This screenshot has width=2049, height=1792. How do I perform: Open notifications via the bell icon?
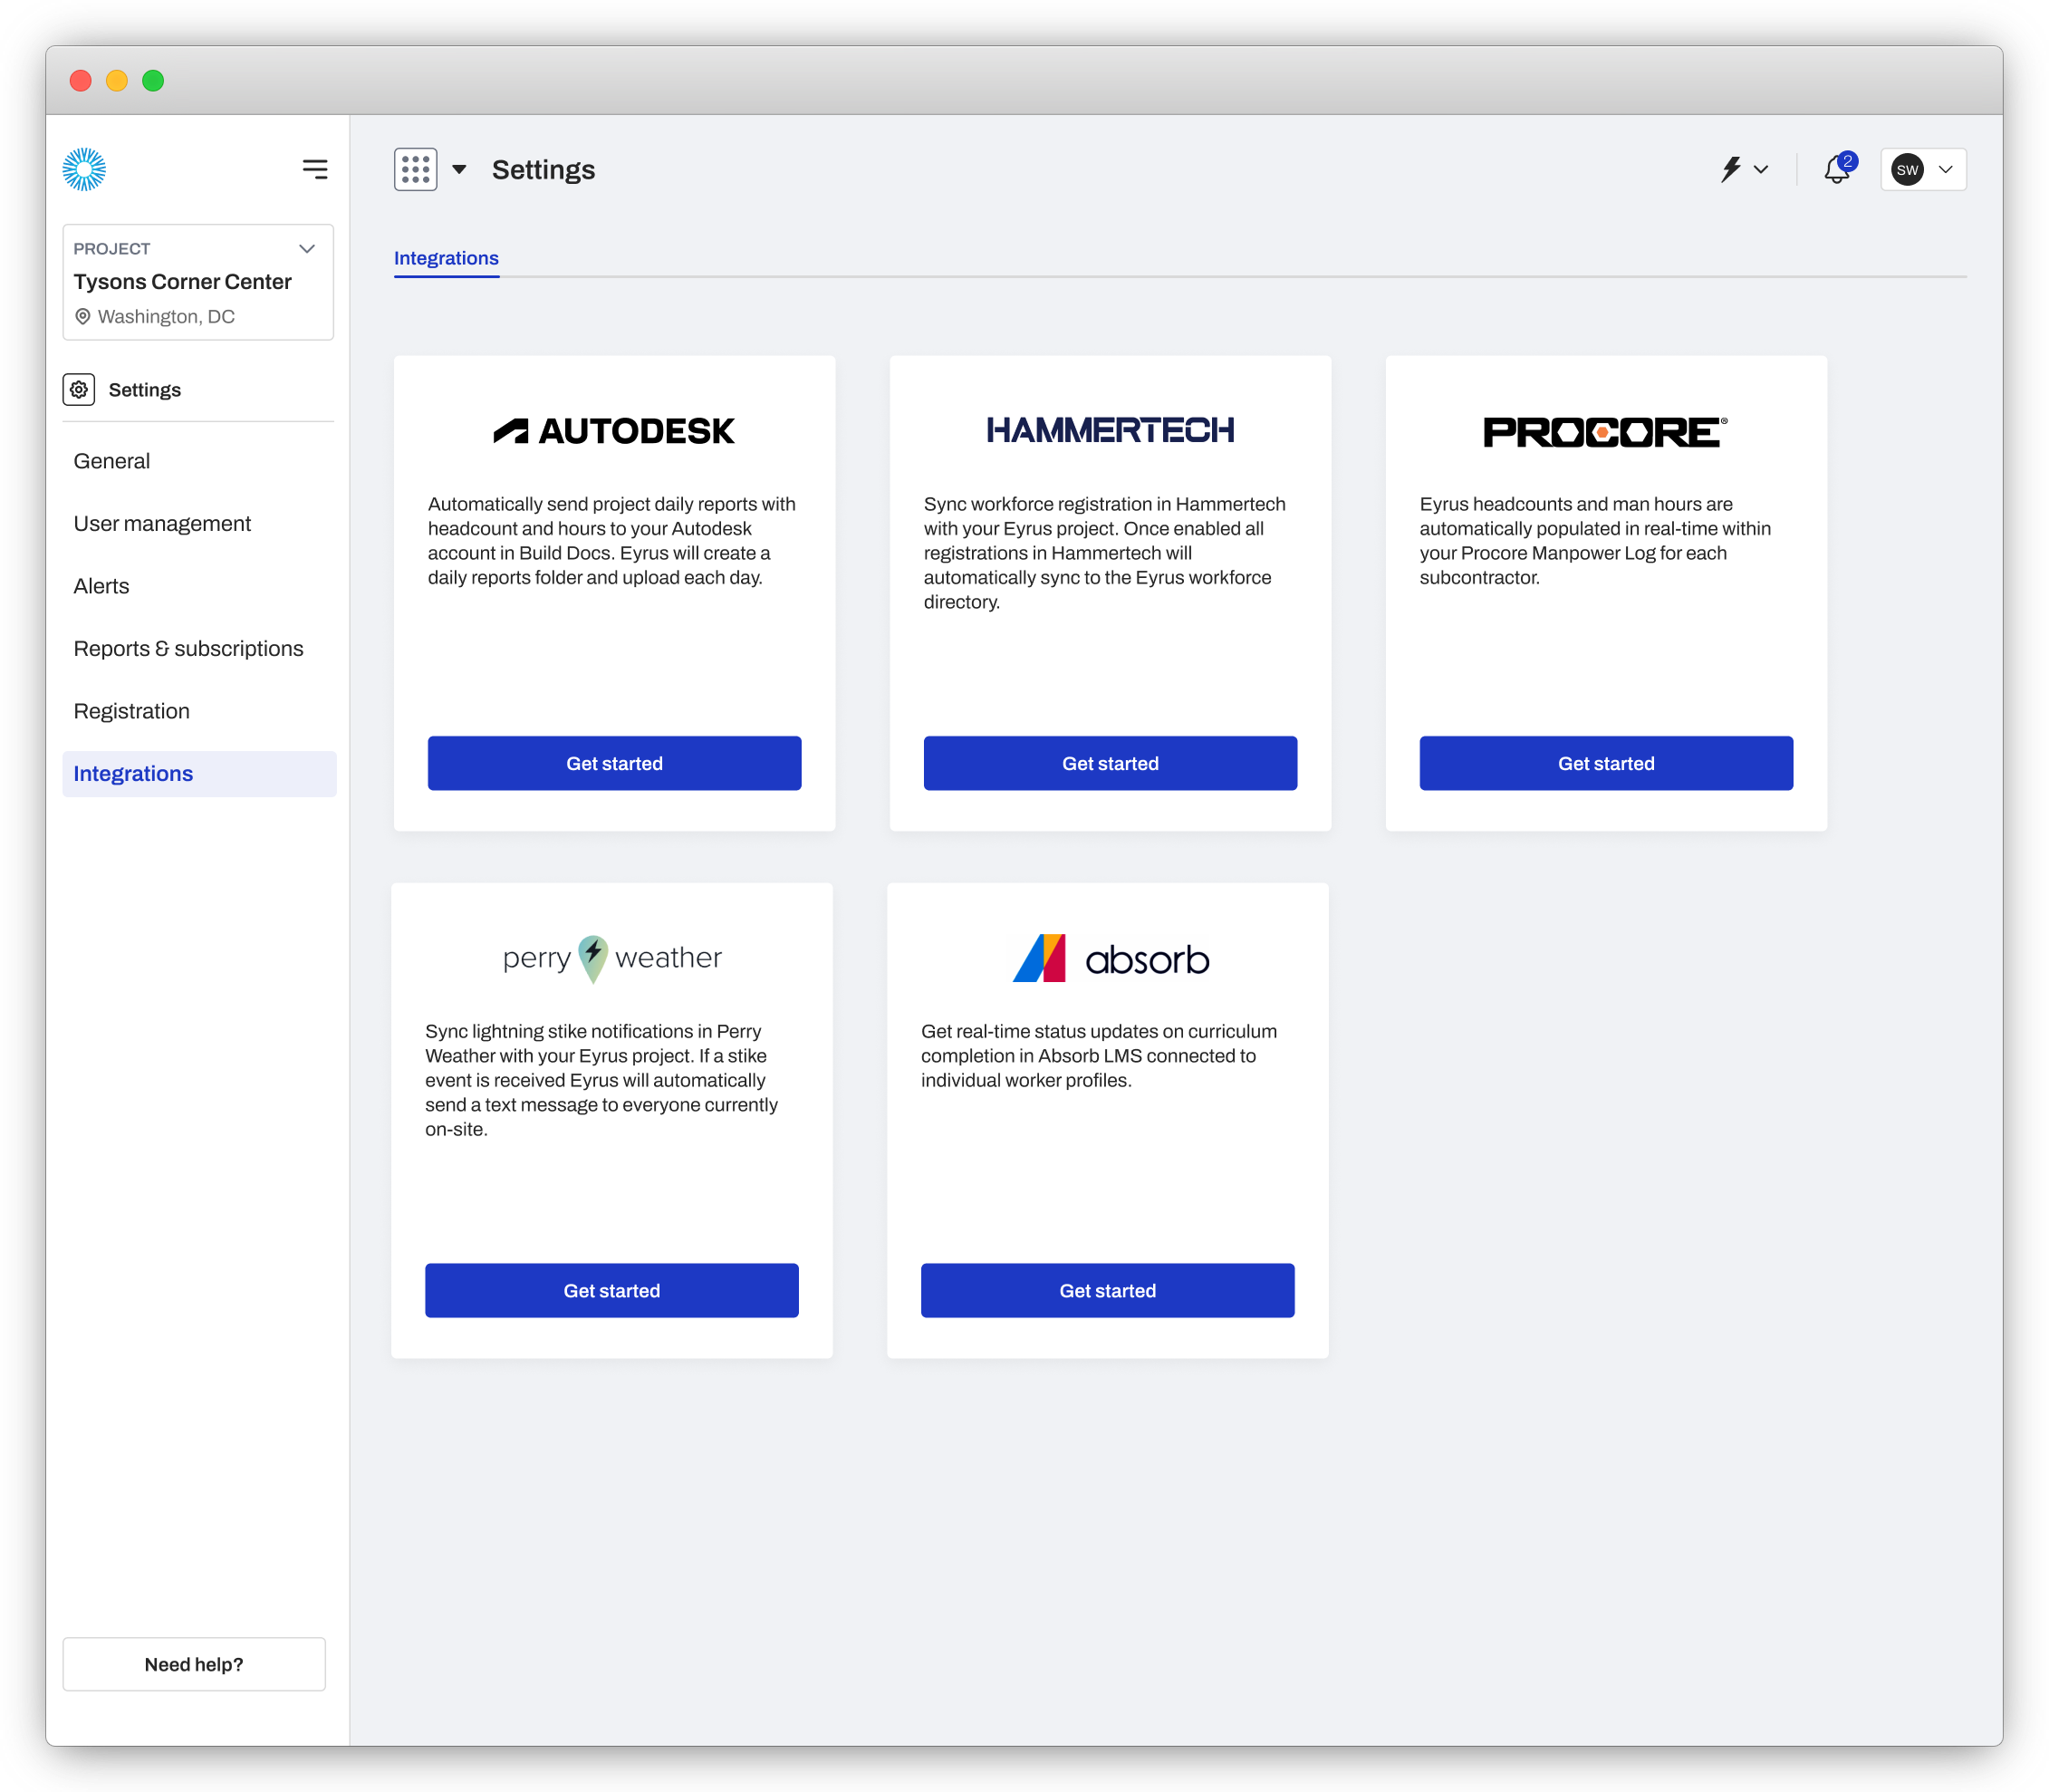[x=1836, y=171]
